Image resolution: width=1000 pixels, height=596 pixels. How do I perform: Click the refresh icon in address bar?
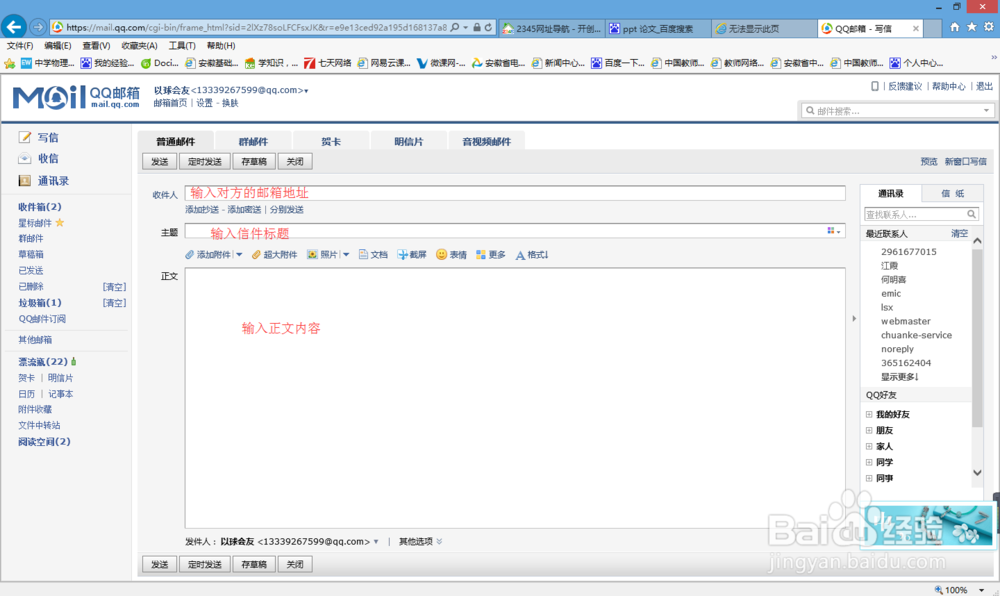[x=488, y=27]
